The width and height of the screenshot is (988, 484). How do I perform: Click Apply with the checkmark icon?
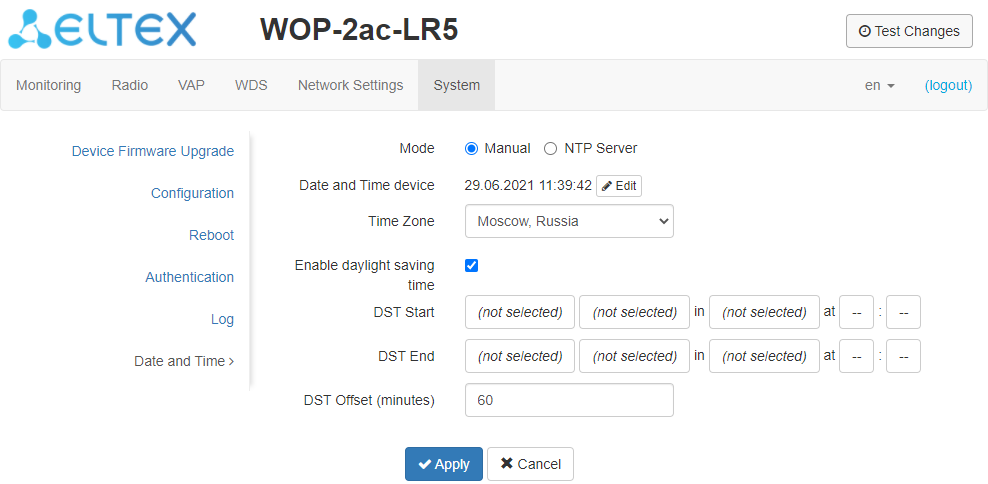point(443,464)
